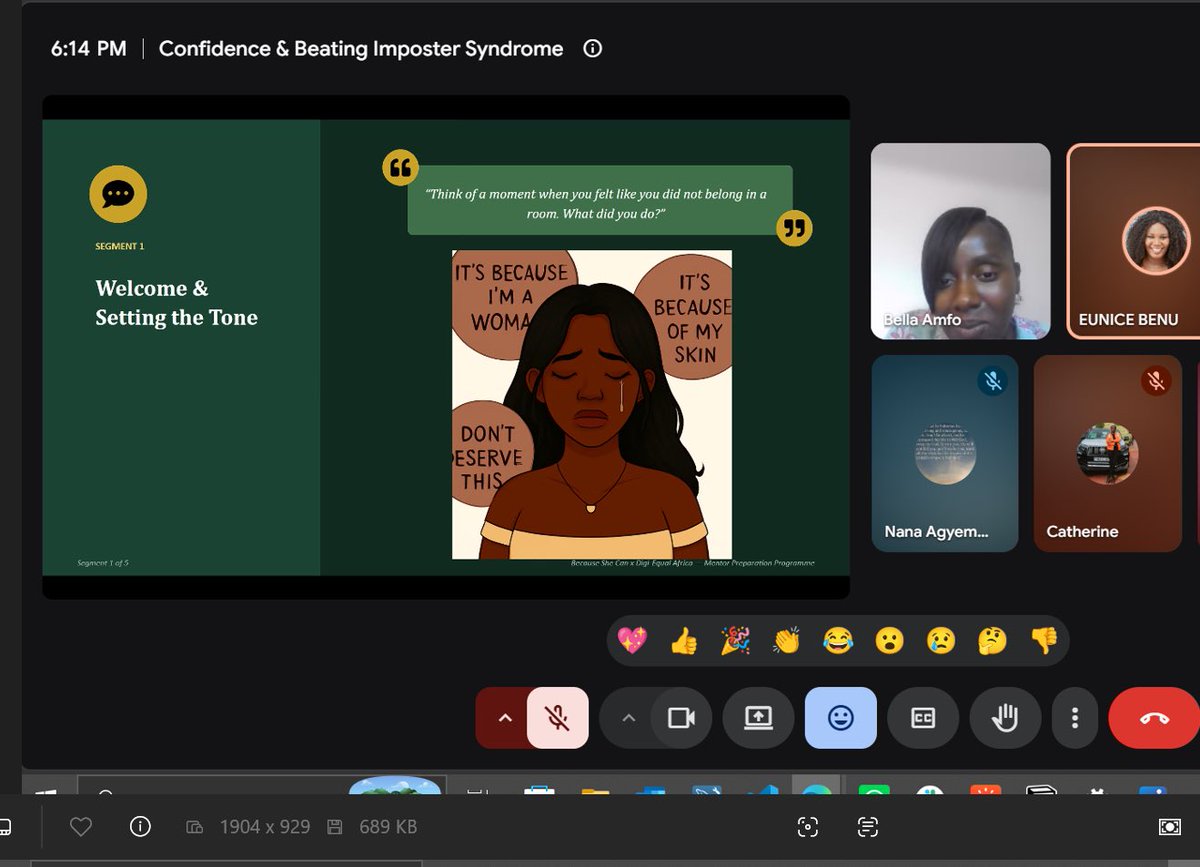Select EUNICE BENU's participant tile
The height and width of the screenshot is (867, 1200).
tap(1133, 241)
